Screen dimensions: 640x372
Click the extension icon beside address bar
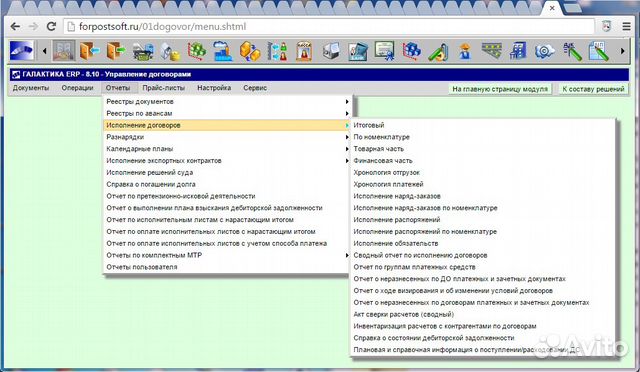pyautogui.click(x=607, y=27)
